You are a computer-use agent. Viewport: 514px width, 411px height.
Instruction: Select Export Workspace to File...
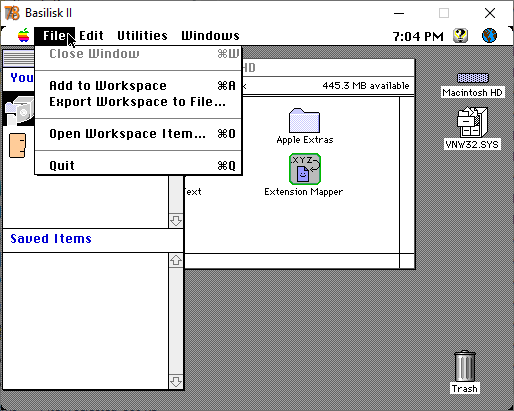pos(138,102)
